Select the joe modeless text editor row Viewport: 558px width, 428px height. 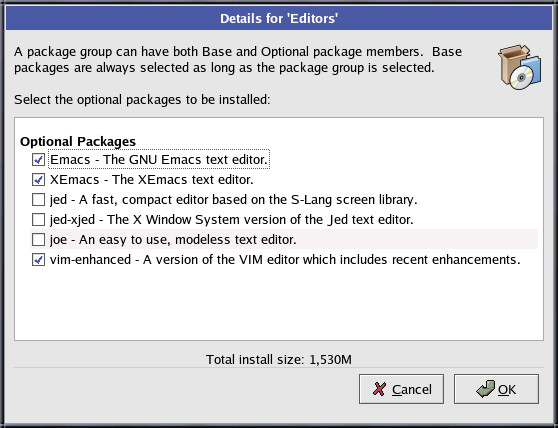[284, 239]
